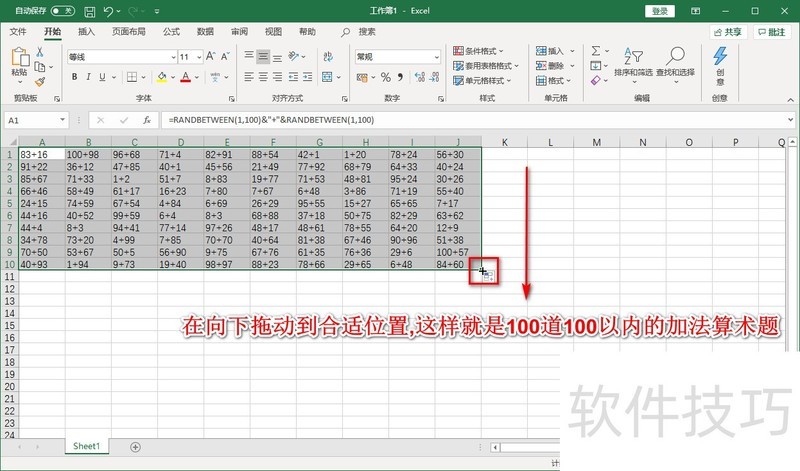The image size is (800, 471).
Task: Switch to the Page Layout tab
Action: tap(129, 32)
